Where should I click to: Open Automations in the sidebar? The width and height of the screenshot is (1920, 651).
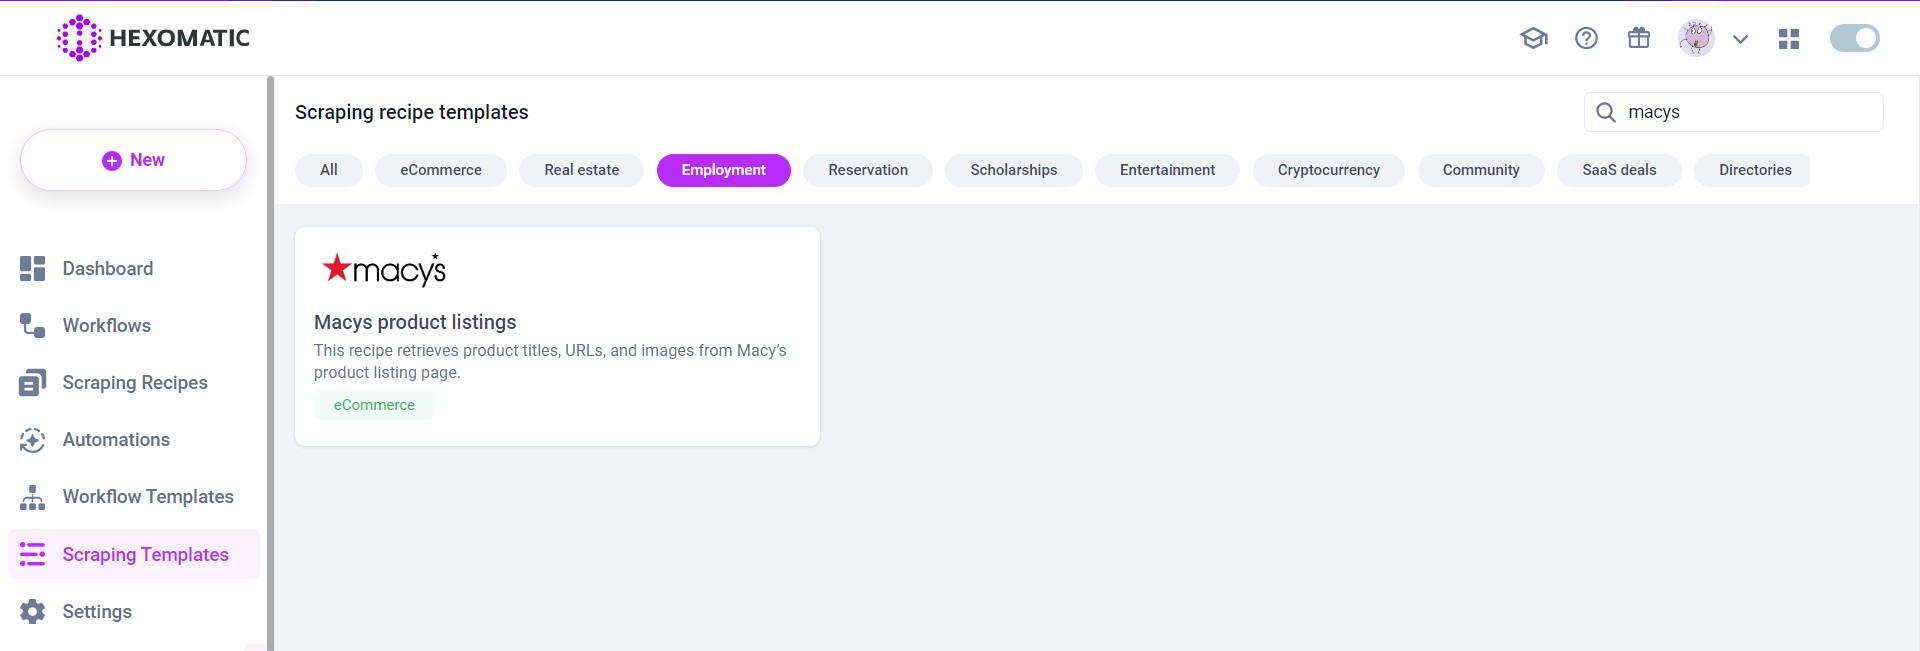click(x=116, y=439)
